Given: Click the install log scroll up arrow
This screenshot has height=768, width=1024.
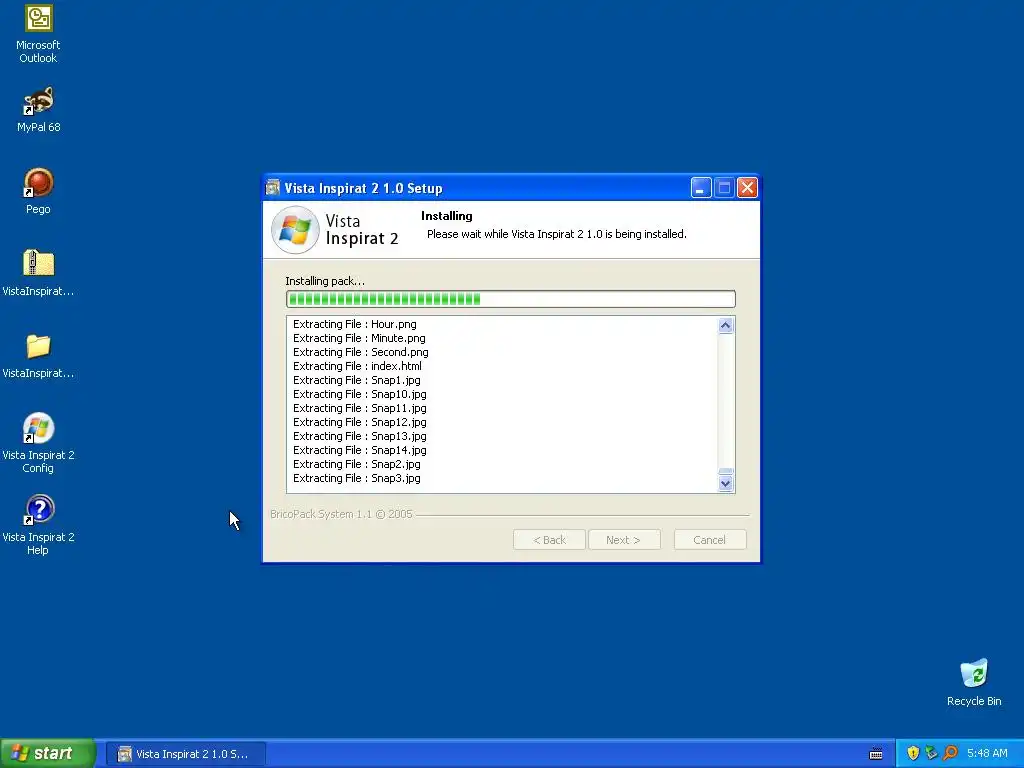Looking at the screenshot, I should [x=726, y=325].
